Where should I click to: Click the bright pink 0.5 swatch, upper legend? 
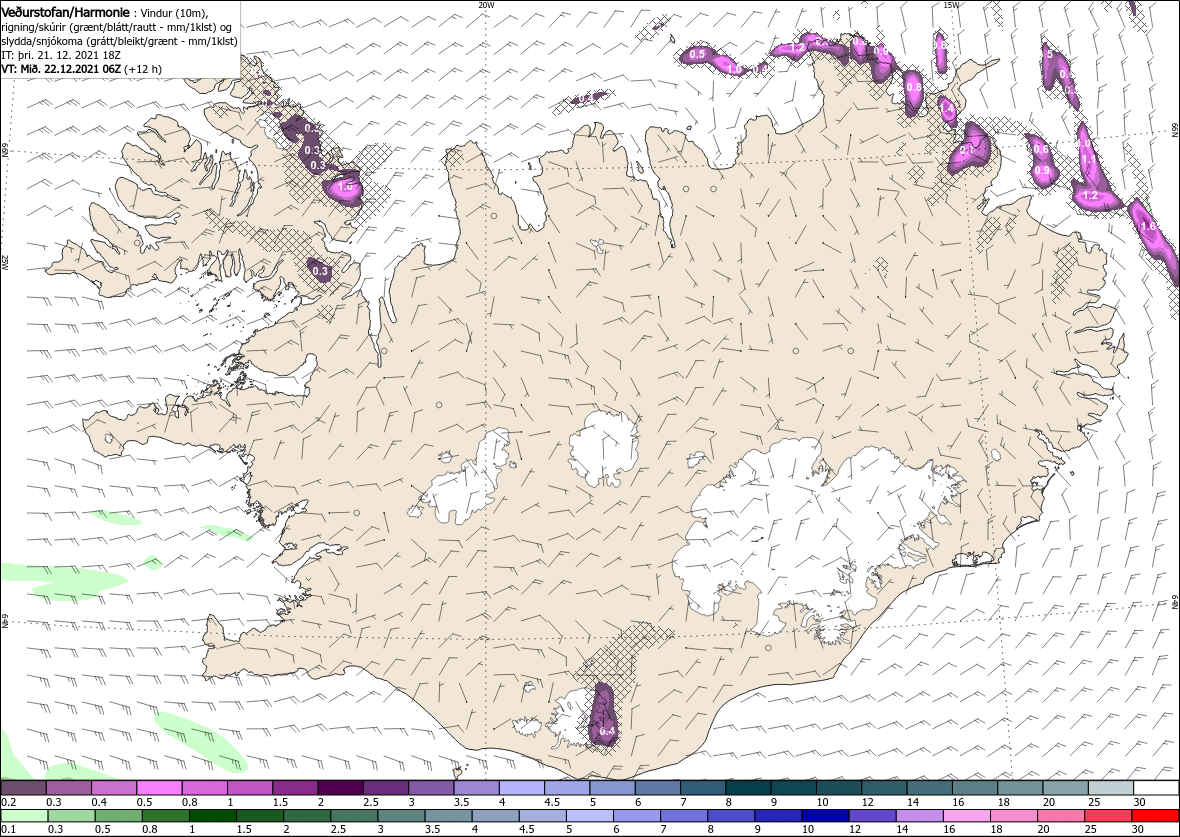pos(160,788)
